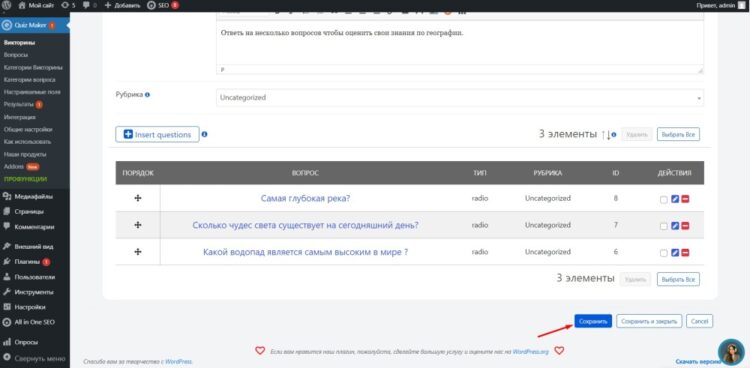Open Категории Викторины page

pyautogui.click(x=33, y=67)
